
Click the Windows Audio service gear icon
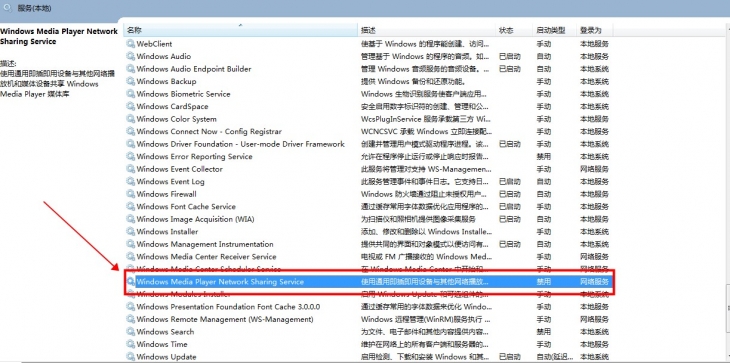point(130,56)
